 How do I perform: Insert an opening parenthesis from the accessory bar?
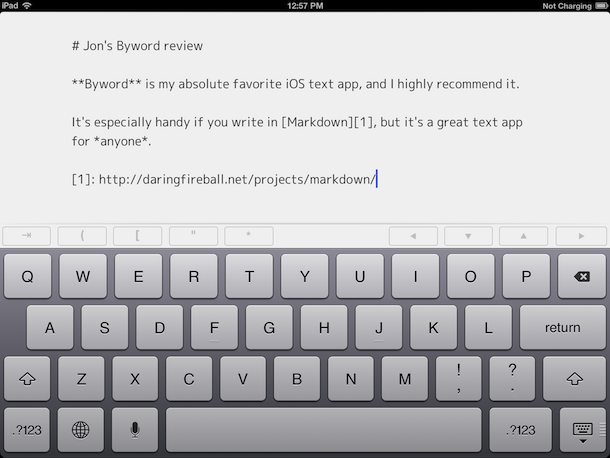82,236
